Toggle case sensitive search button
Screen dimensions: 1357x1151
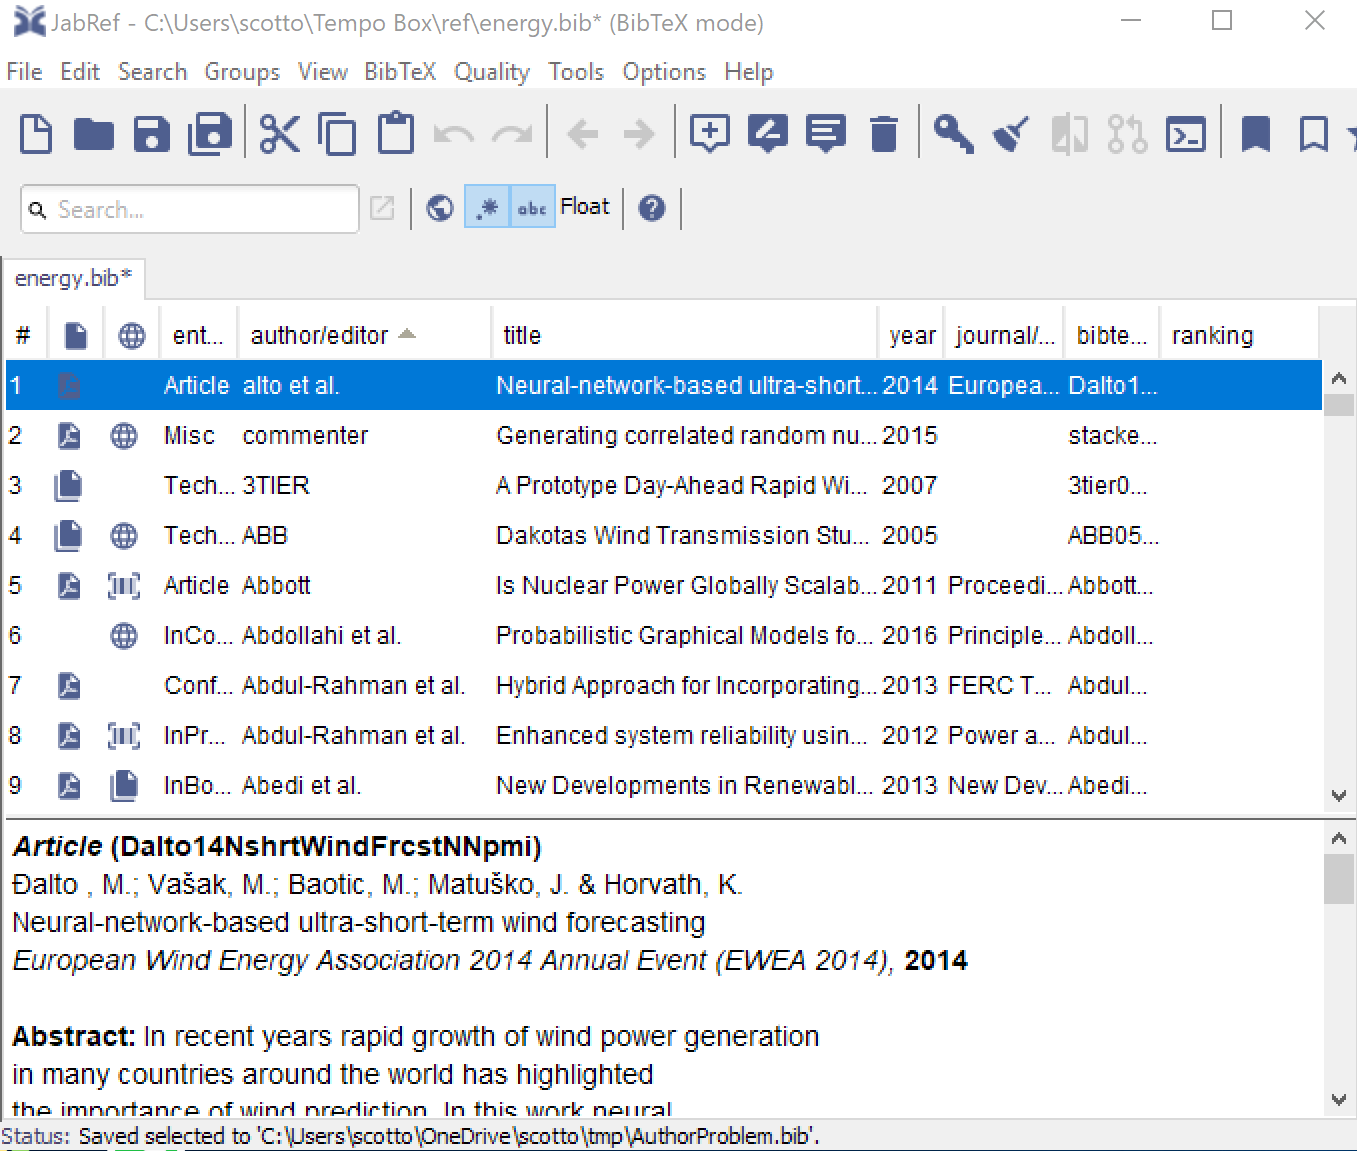pyautogui.click(x=532, y=208)
